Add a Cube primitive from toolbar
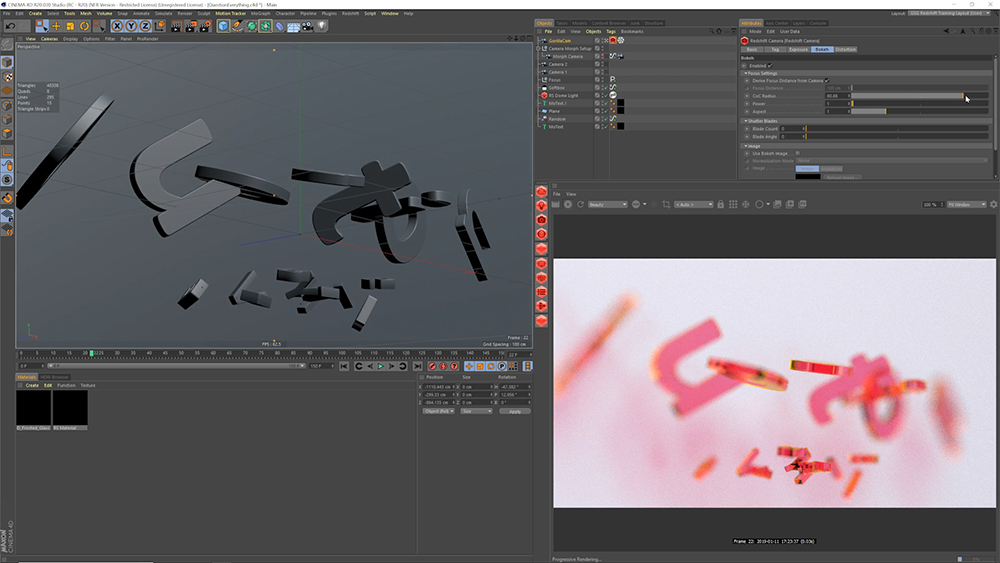This screenshot has height=563, width=1000. coord(223,26)
